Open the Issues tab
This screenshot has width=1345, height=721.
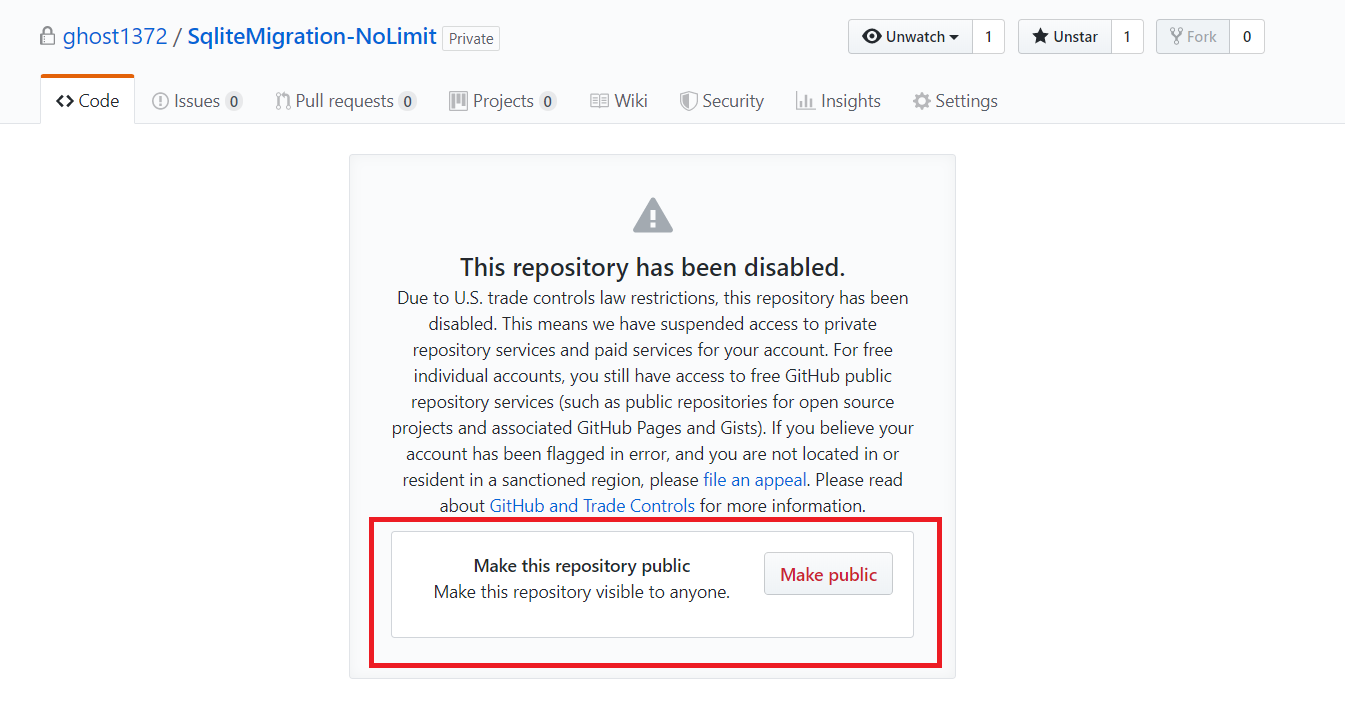tap(197, 101)
